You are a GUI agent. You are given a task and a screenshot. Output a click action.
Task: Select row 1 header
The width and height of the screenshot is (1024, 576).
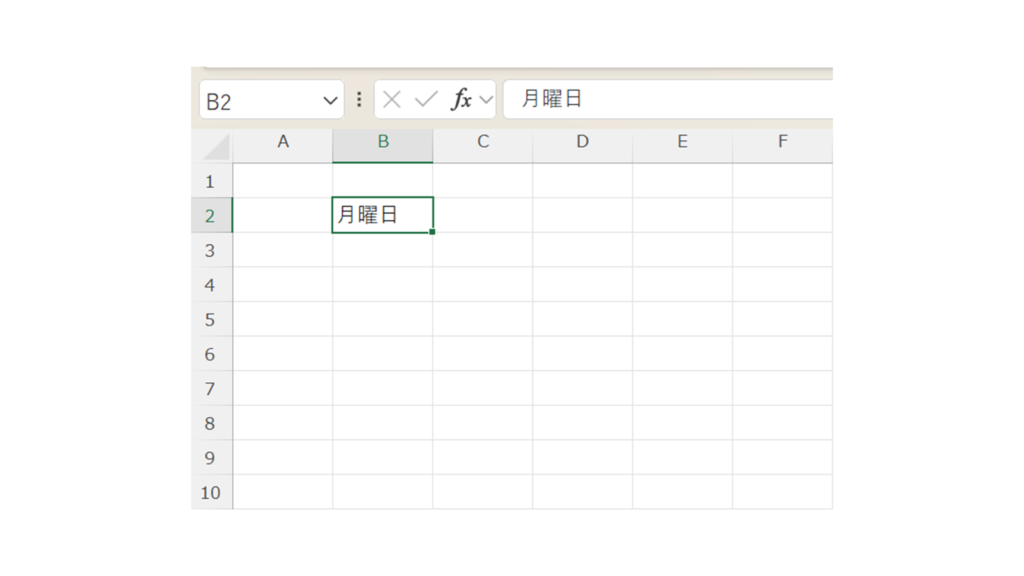[x=211, y=182]
